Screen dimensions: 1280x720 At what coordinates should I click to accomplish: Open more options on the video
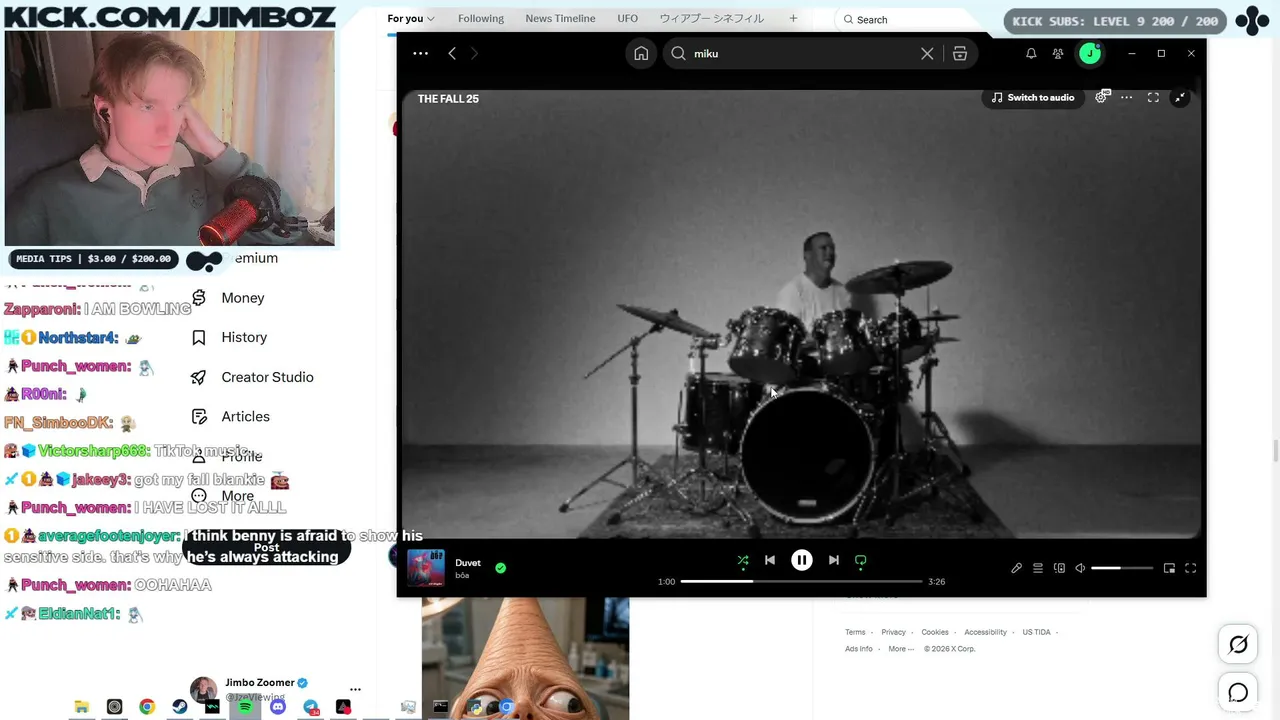point(1127,97)
